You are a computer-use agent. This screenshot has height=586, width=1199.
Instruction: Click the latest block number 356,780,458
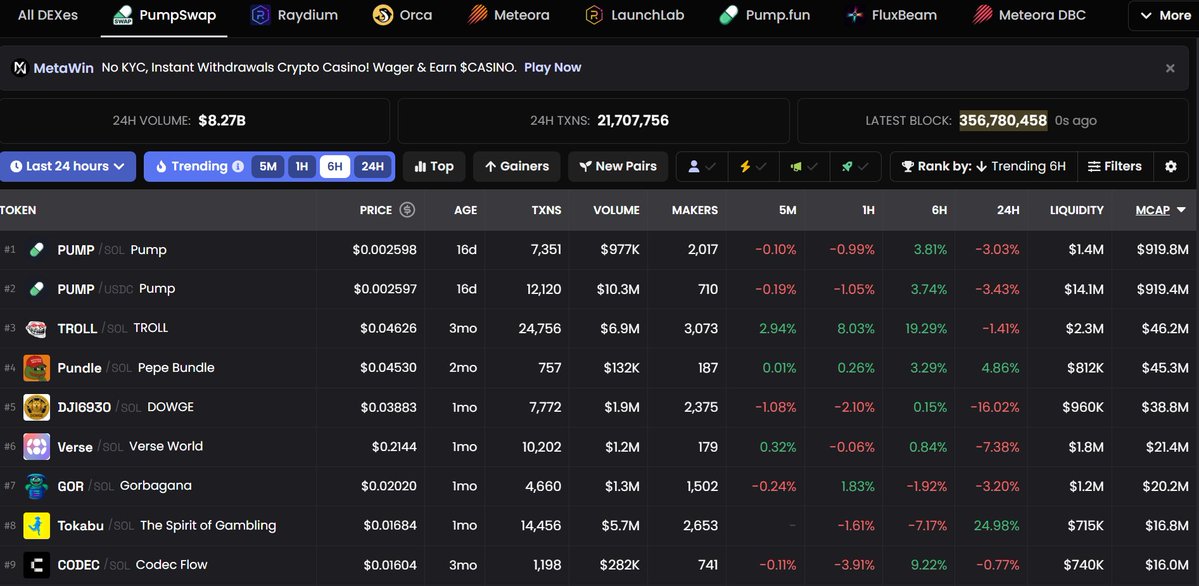[x=1002, y=120]
